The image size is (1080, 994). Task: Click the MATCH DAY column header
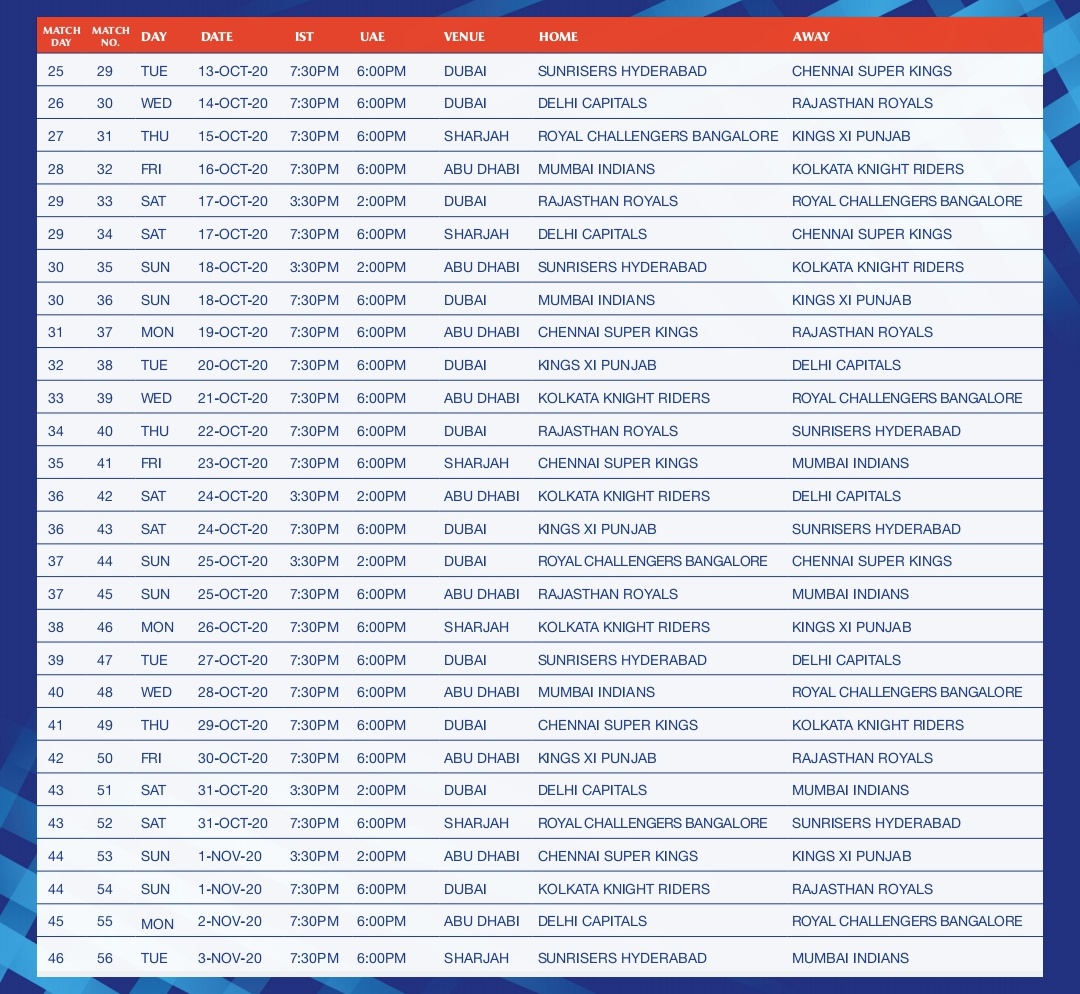61,37
